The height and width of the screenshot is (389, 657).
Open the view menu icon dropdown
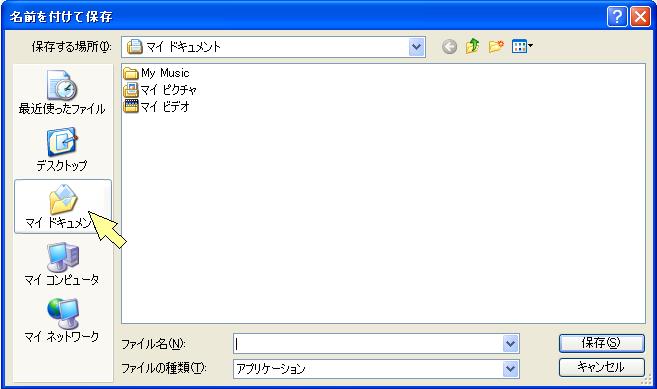522,46
